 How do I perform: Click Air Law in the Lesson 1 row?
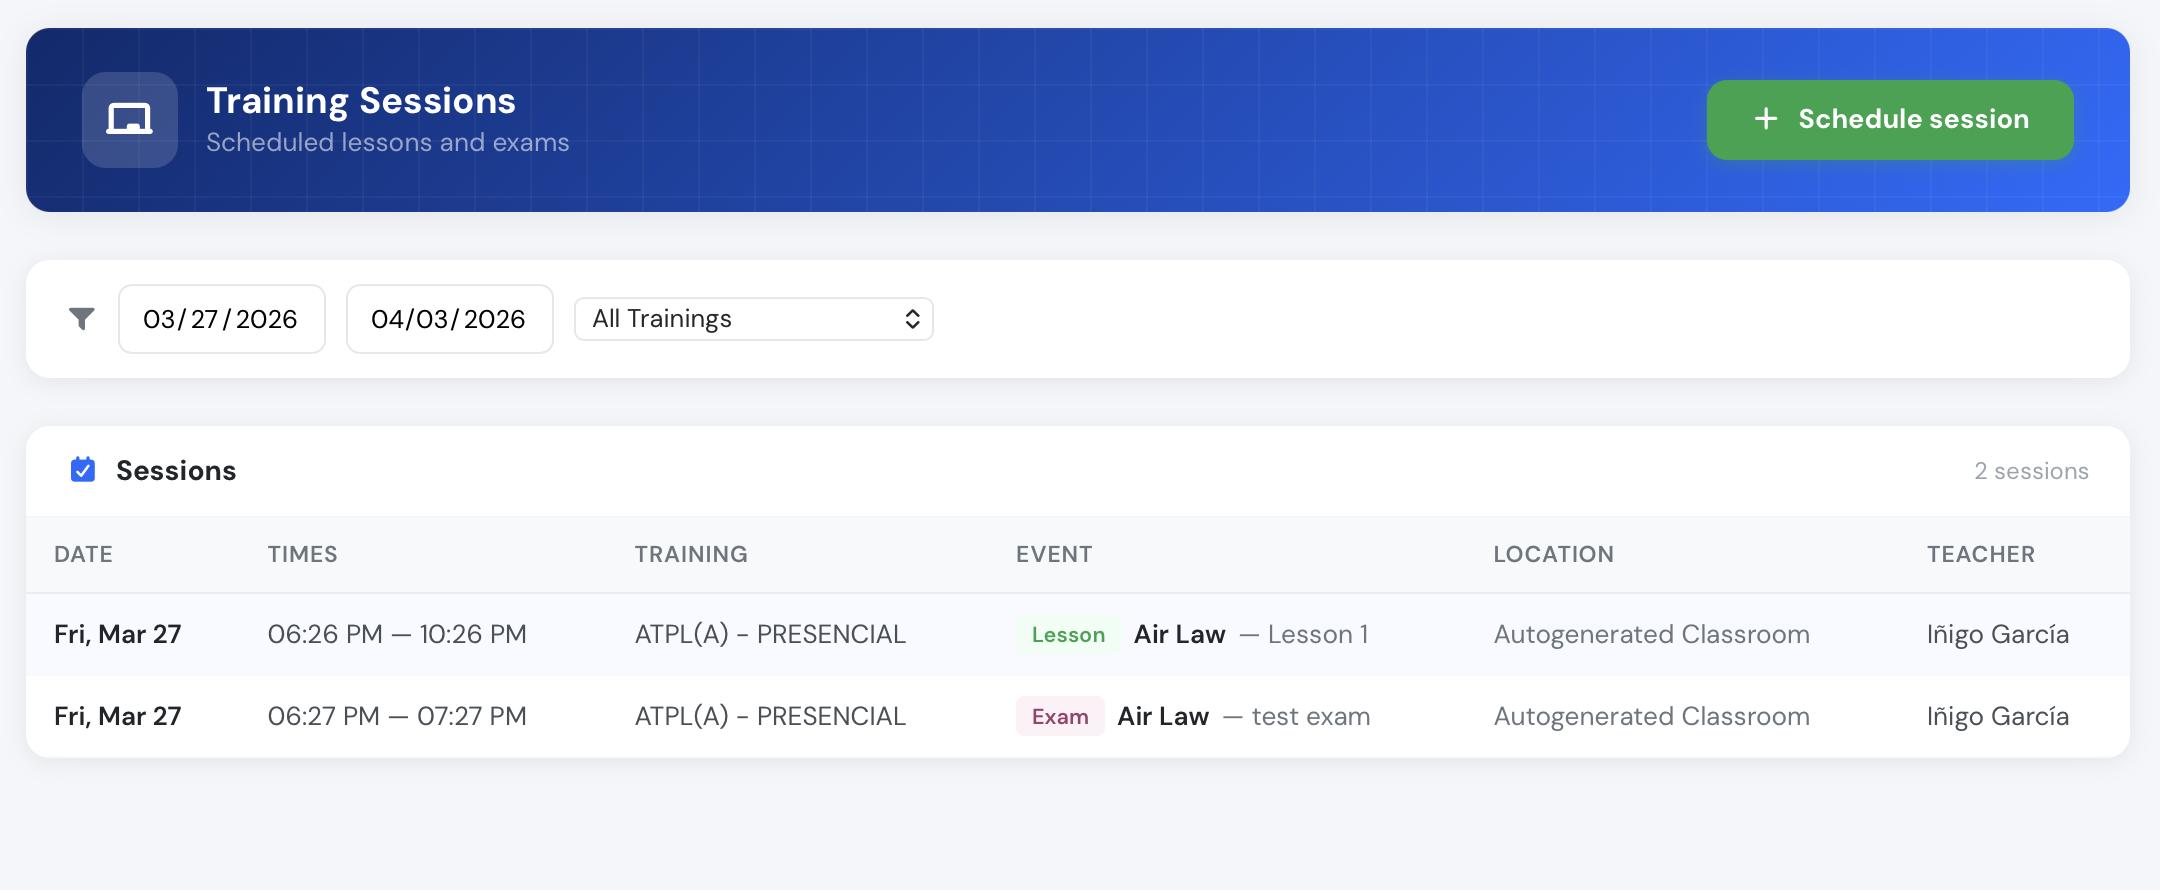(x=1180, y=634)
